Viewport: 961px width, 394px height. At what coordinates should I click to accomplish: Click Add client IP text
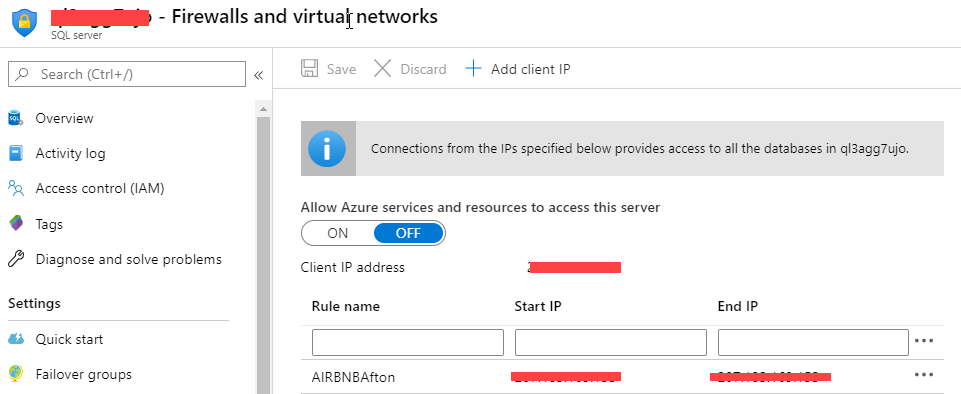click(x=531, y=69)
